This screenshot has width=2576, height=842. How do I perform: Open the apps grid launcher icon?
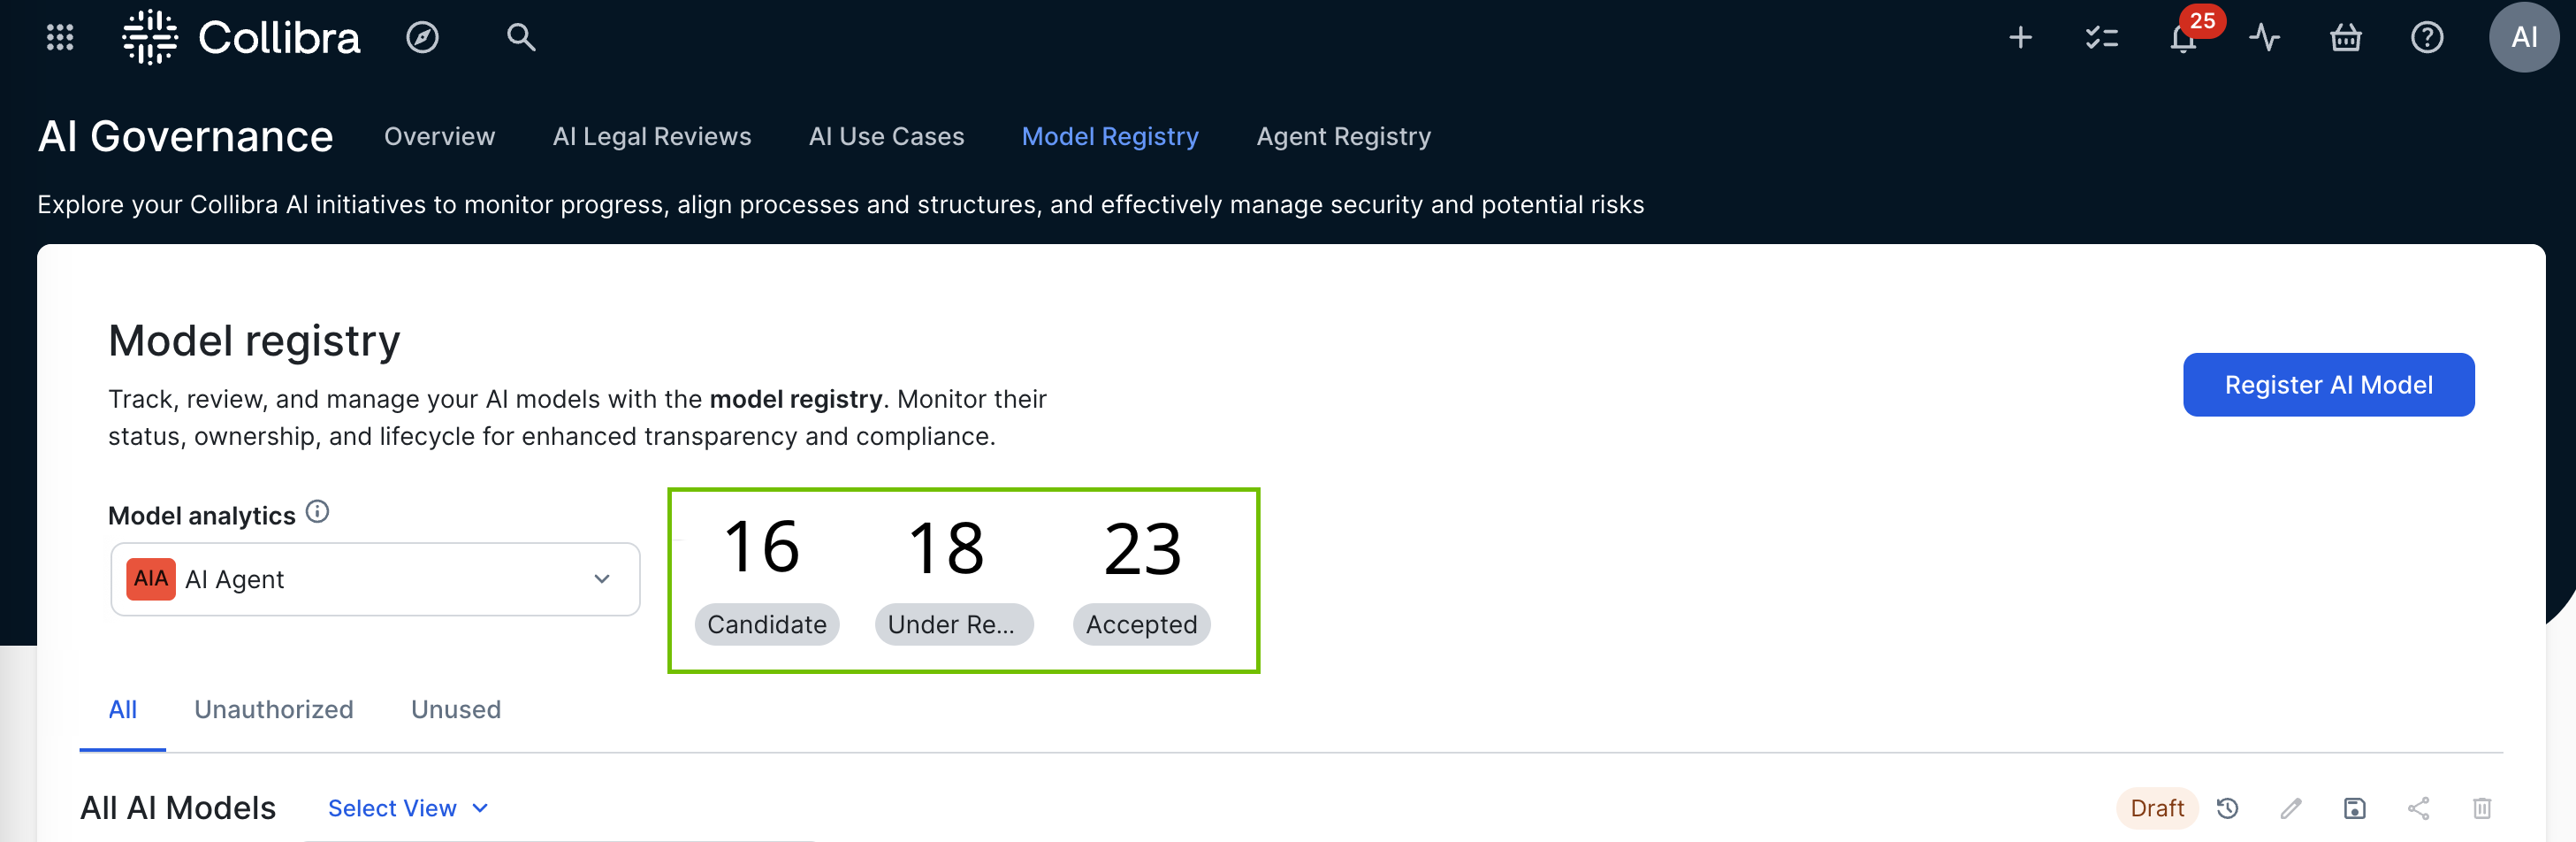click(x=60, y=38)
